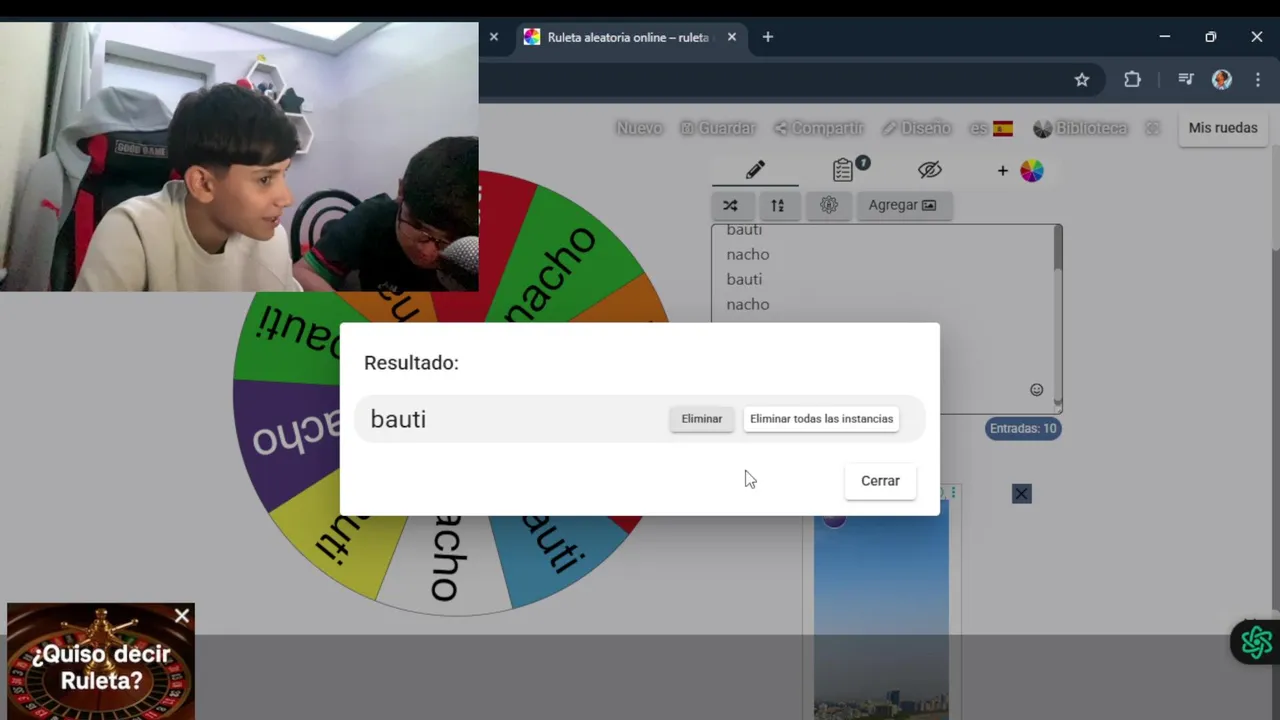Toggle the hide entries eye icon
1280x720 pixels.
pyautogui.click(x=930, y=170)
